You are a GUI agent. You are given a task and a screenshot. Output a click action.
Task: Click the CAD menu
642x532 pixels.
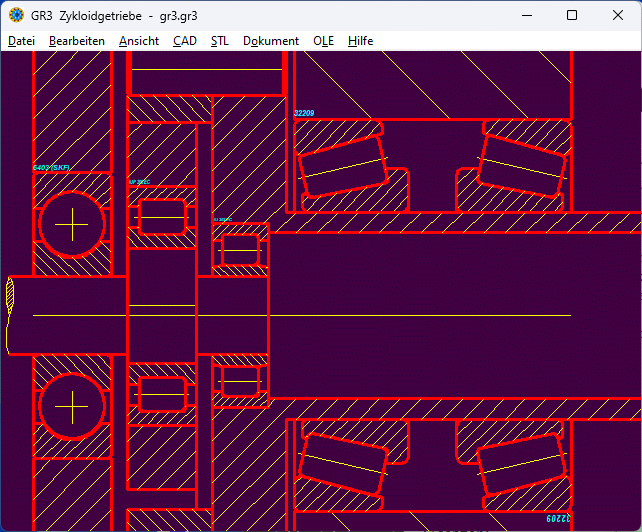click(x=185, y=41)
